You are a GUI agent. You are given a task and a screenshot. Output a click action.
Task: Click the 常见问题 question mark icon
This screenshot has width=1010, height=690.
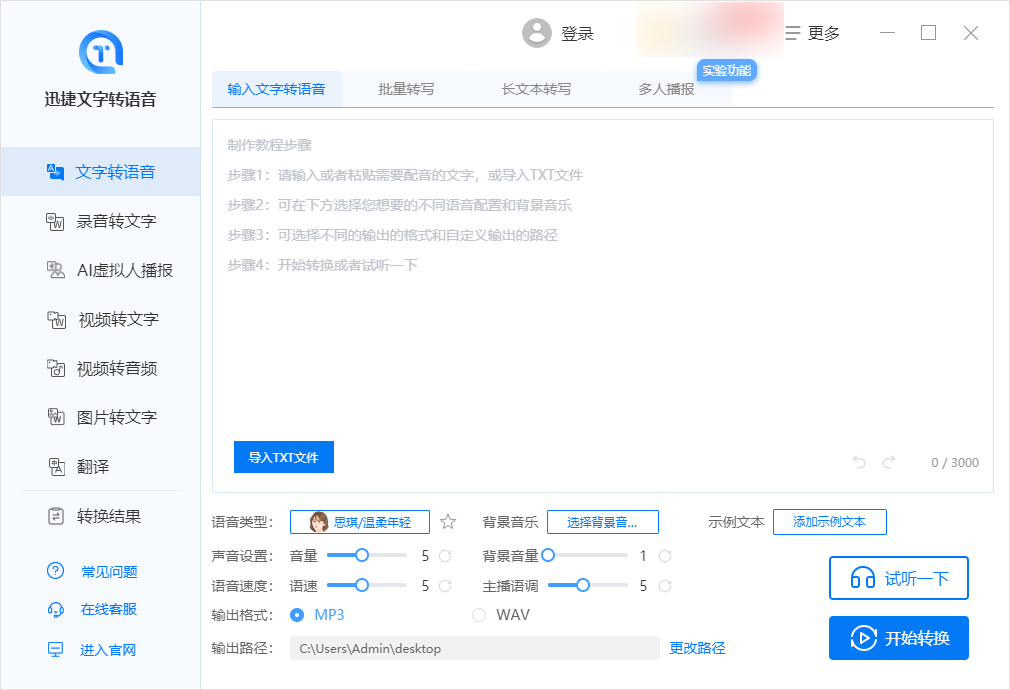[x=55, y=571]
